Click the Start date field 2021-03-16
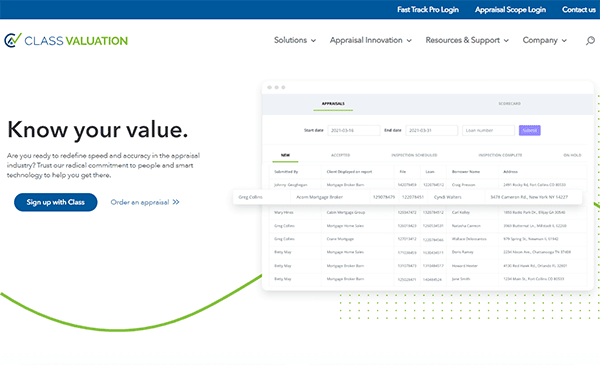This screenshot has width=600, height=365. (354, 130)
